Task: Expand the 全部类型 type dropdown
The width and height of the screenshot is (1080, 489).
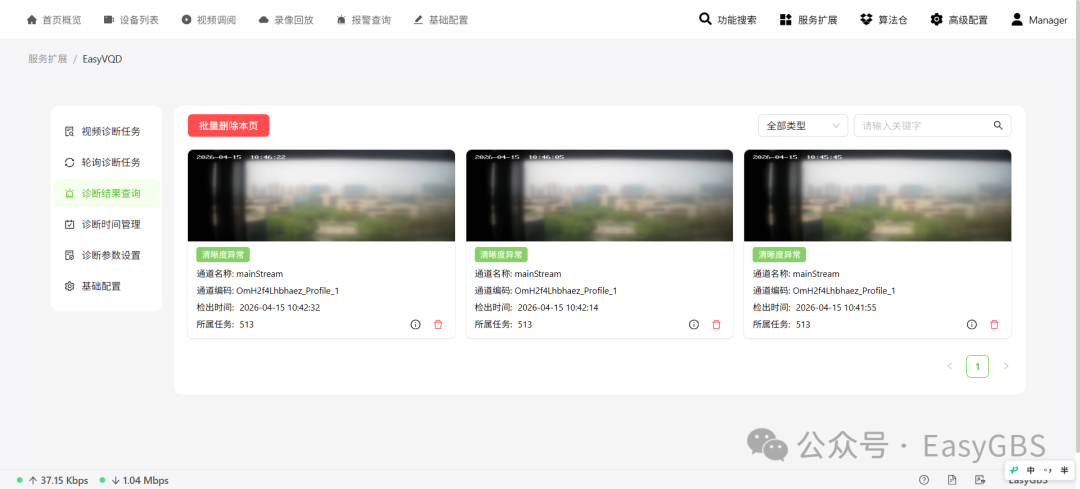Action: 803,125
